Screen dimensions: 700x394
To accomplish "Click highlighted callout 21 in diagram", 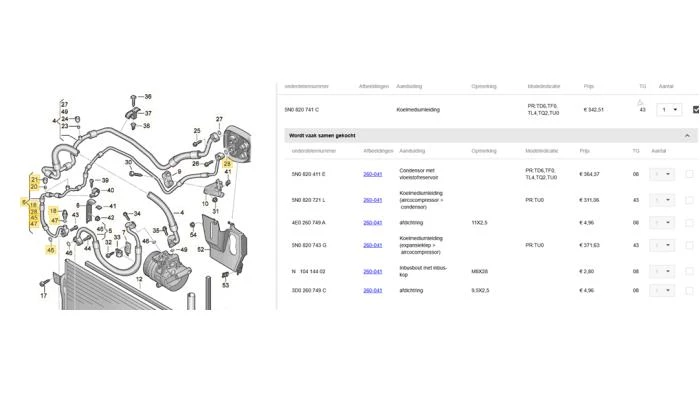I will coord(35,179).
